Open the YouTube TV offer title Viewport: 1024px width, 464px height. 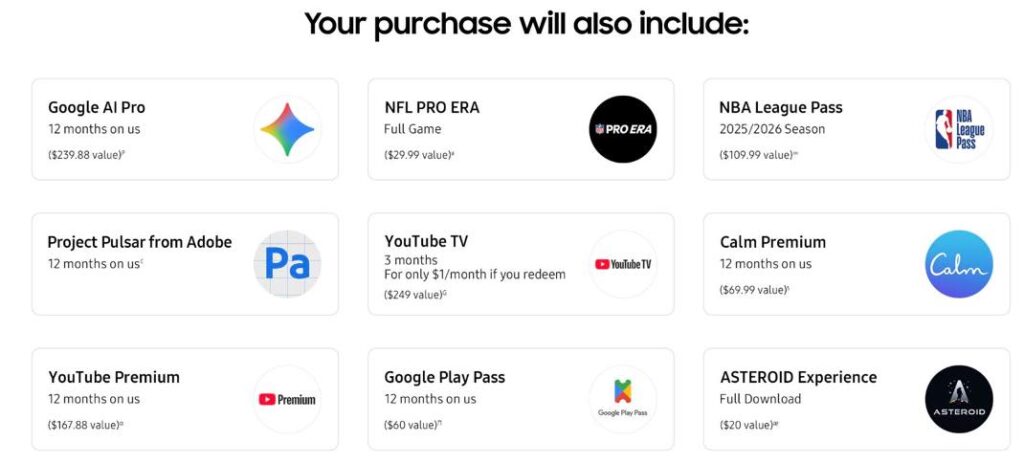coord(426,241)
